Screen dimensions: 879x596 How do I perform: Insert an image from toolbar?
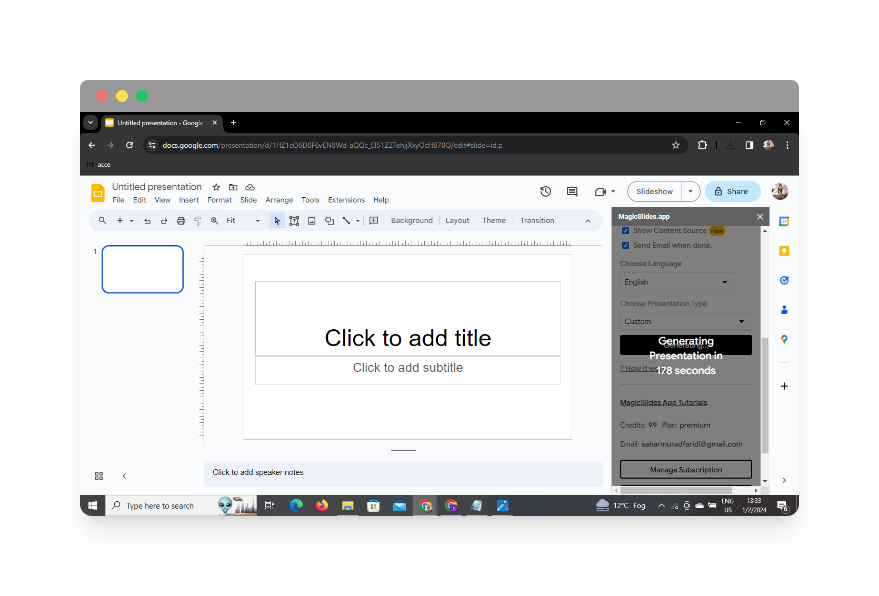point(312,221)
